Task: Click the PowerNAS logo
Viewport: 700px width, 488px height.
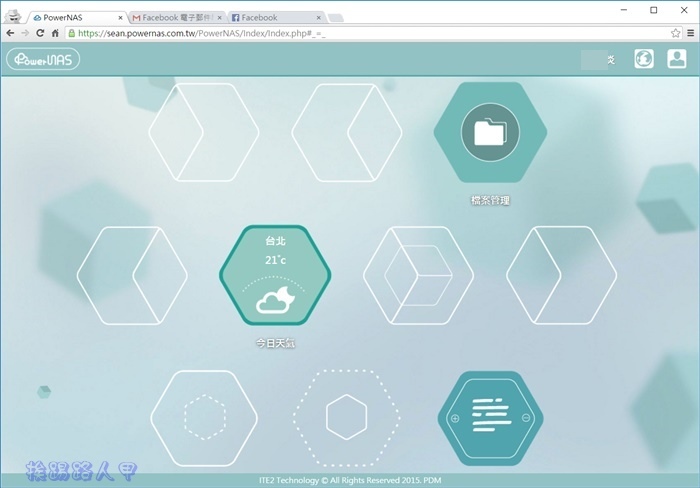Action: [43, 59]
